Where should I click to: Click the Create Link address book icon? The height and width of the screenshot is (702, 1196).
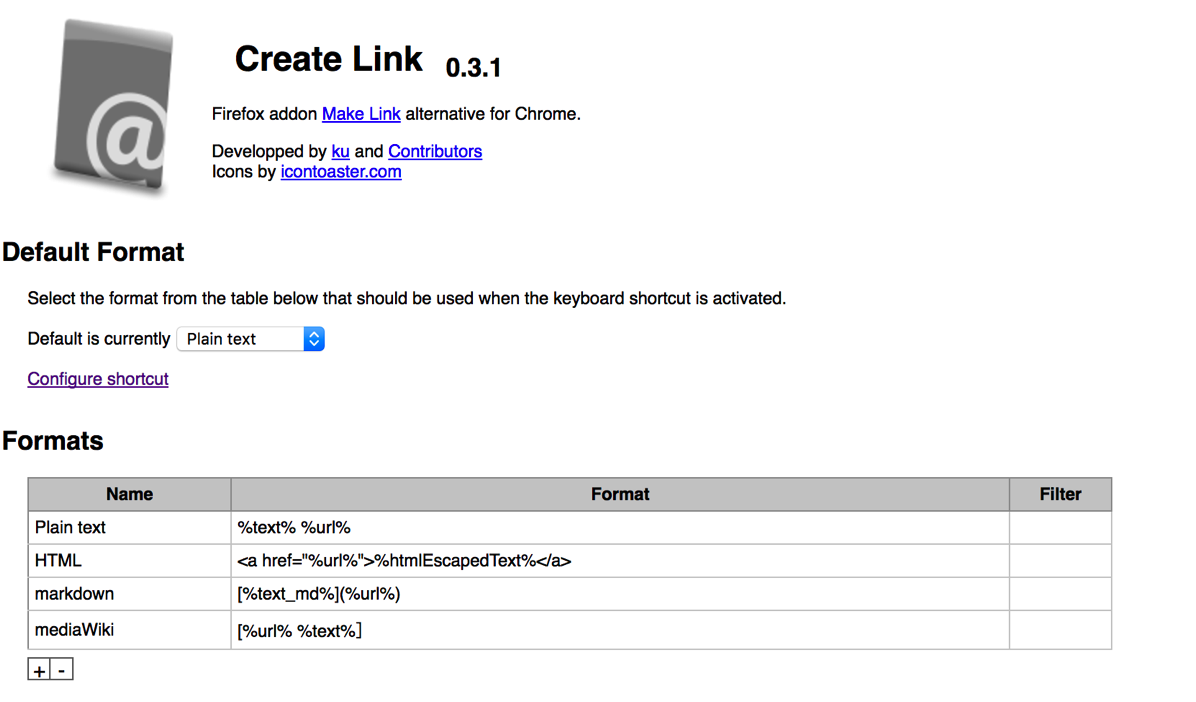(x=112, y=107)
